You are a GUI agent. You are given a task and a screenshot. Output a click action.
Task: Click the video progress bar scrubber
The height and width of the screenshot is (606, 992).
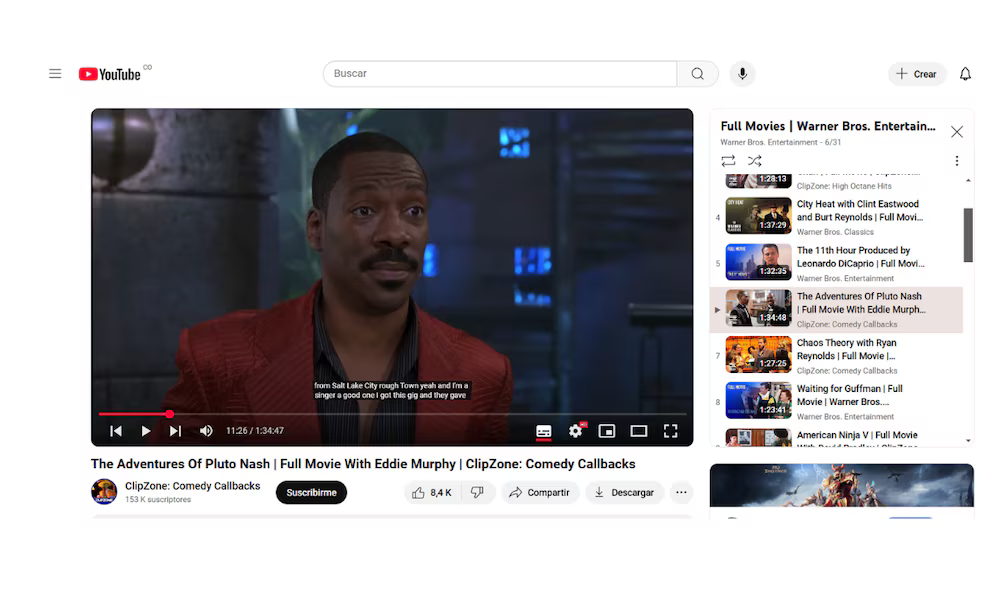click(169, 414)
